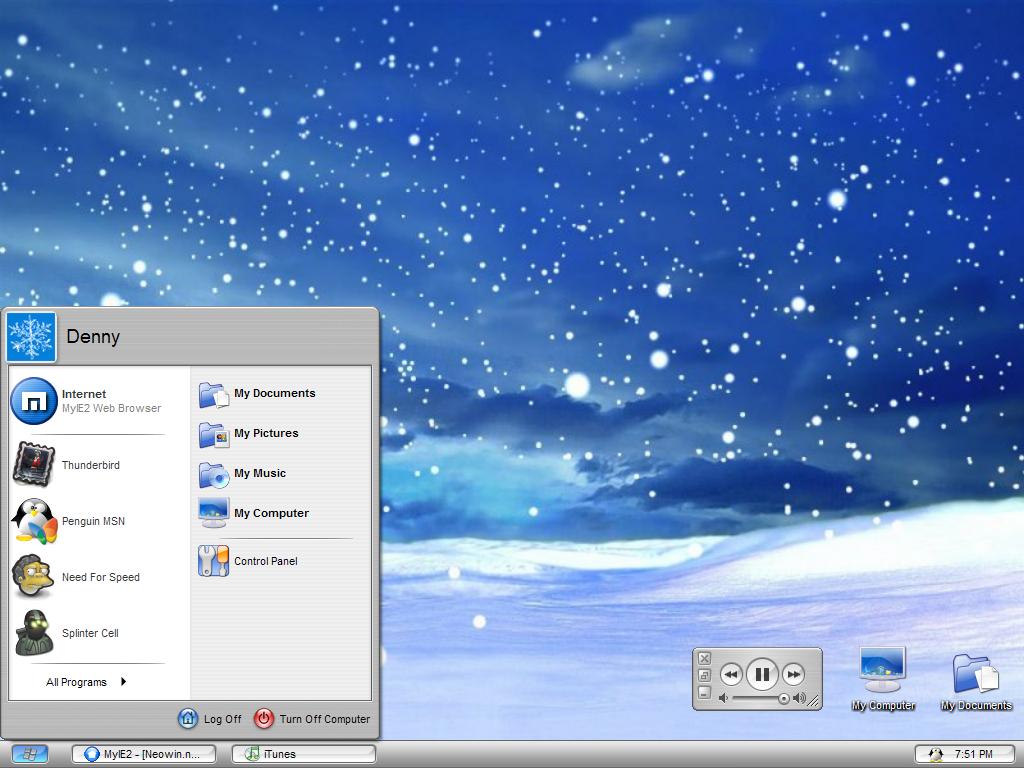
Task: Click the penguin icon in the system tray
Action: (x=936, y=754)
